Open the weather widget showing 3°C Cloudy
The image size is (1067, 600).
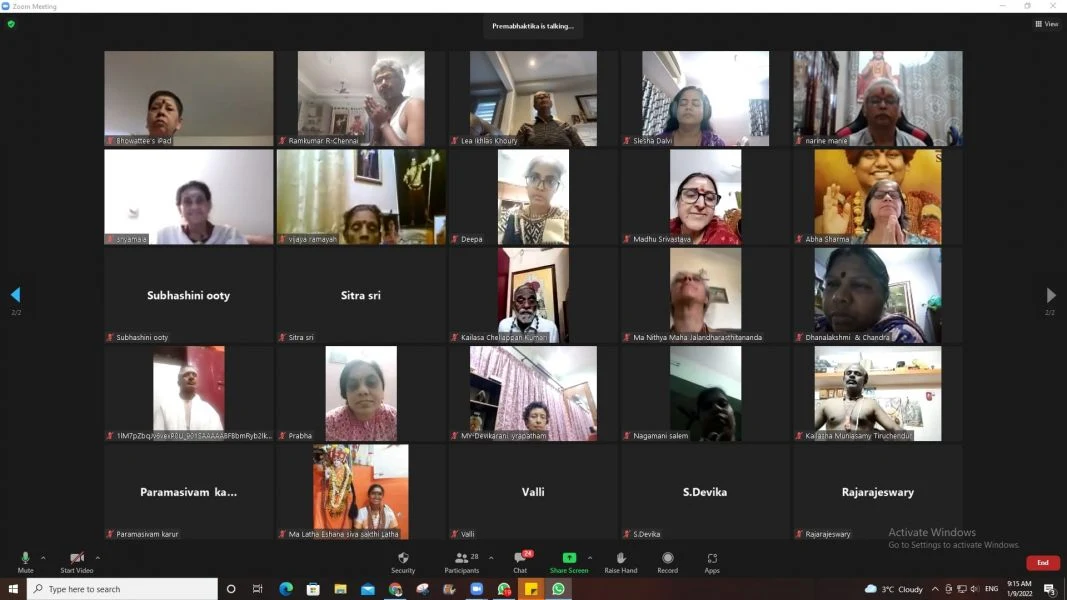(893, 589)
